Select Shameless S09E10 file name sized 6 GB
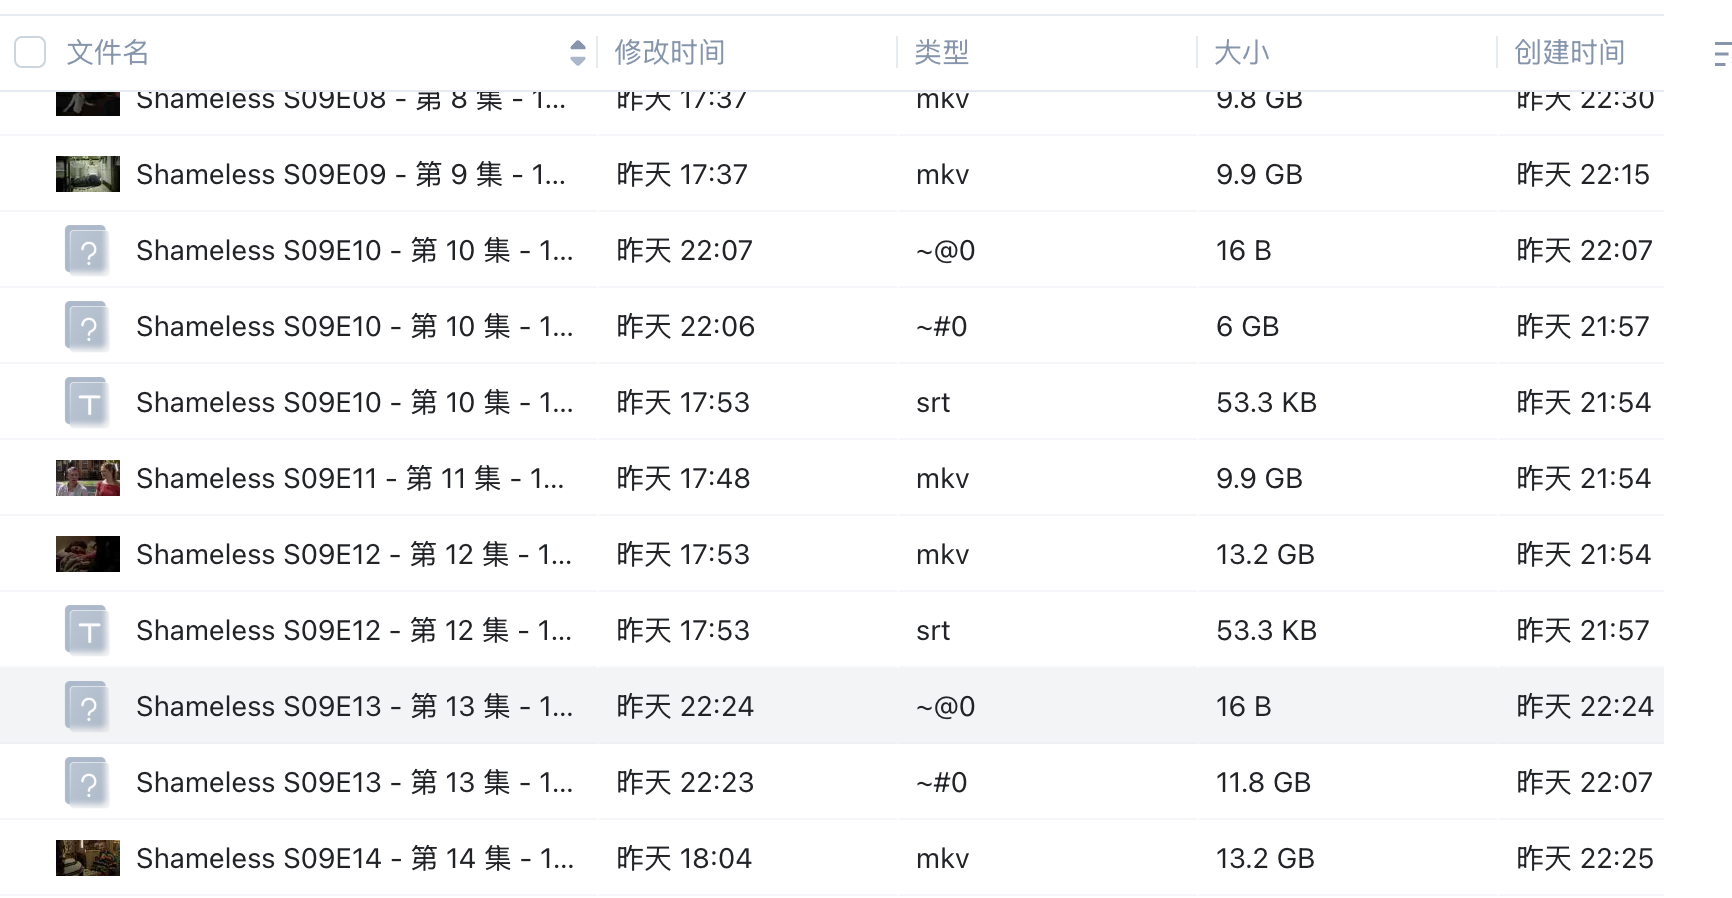Screen dimensions: 1732x898 [x=355, y=326]
